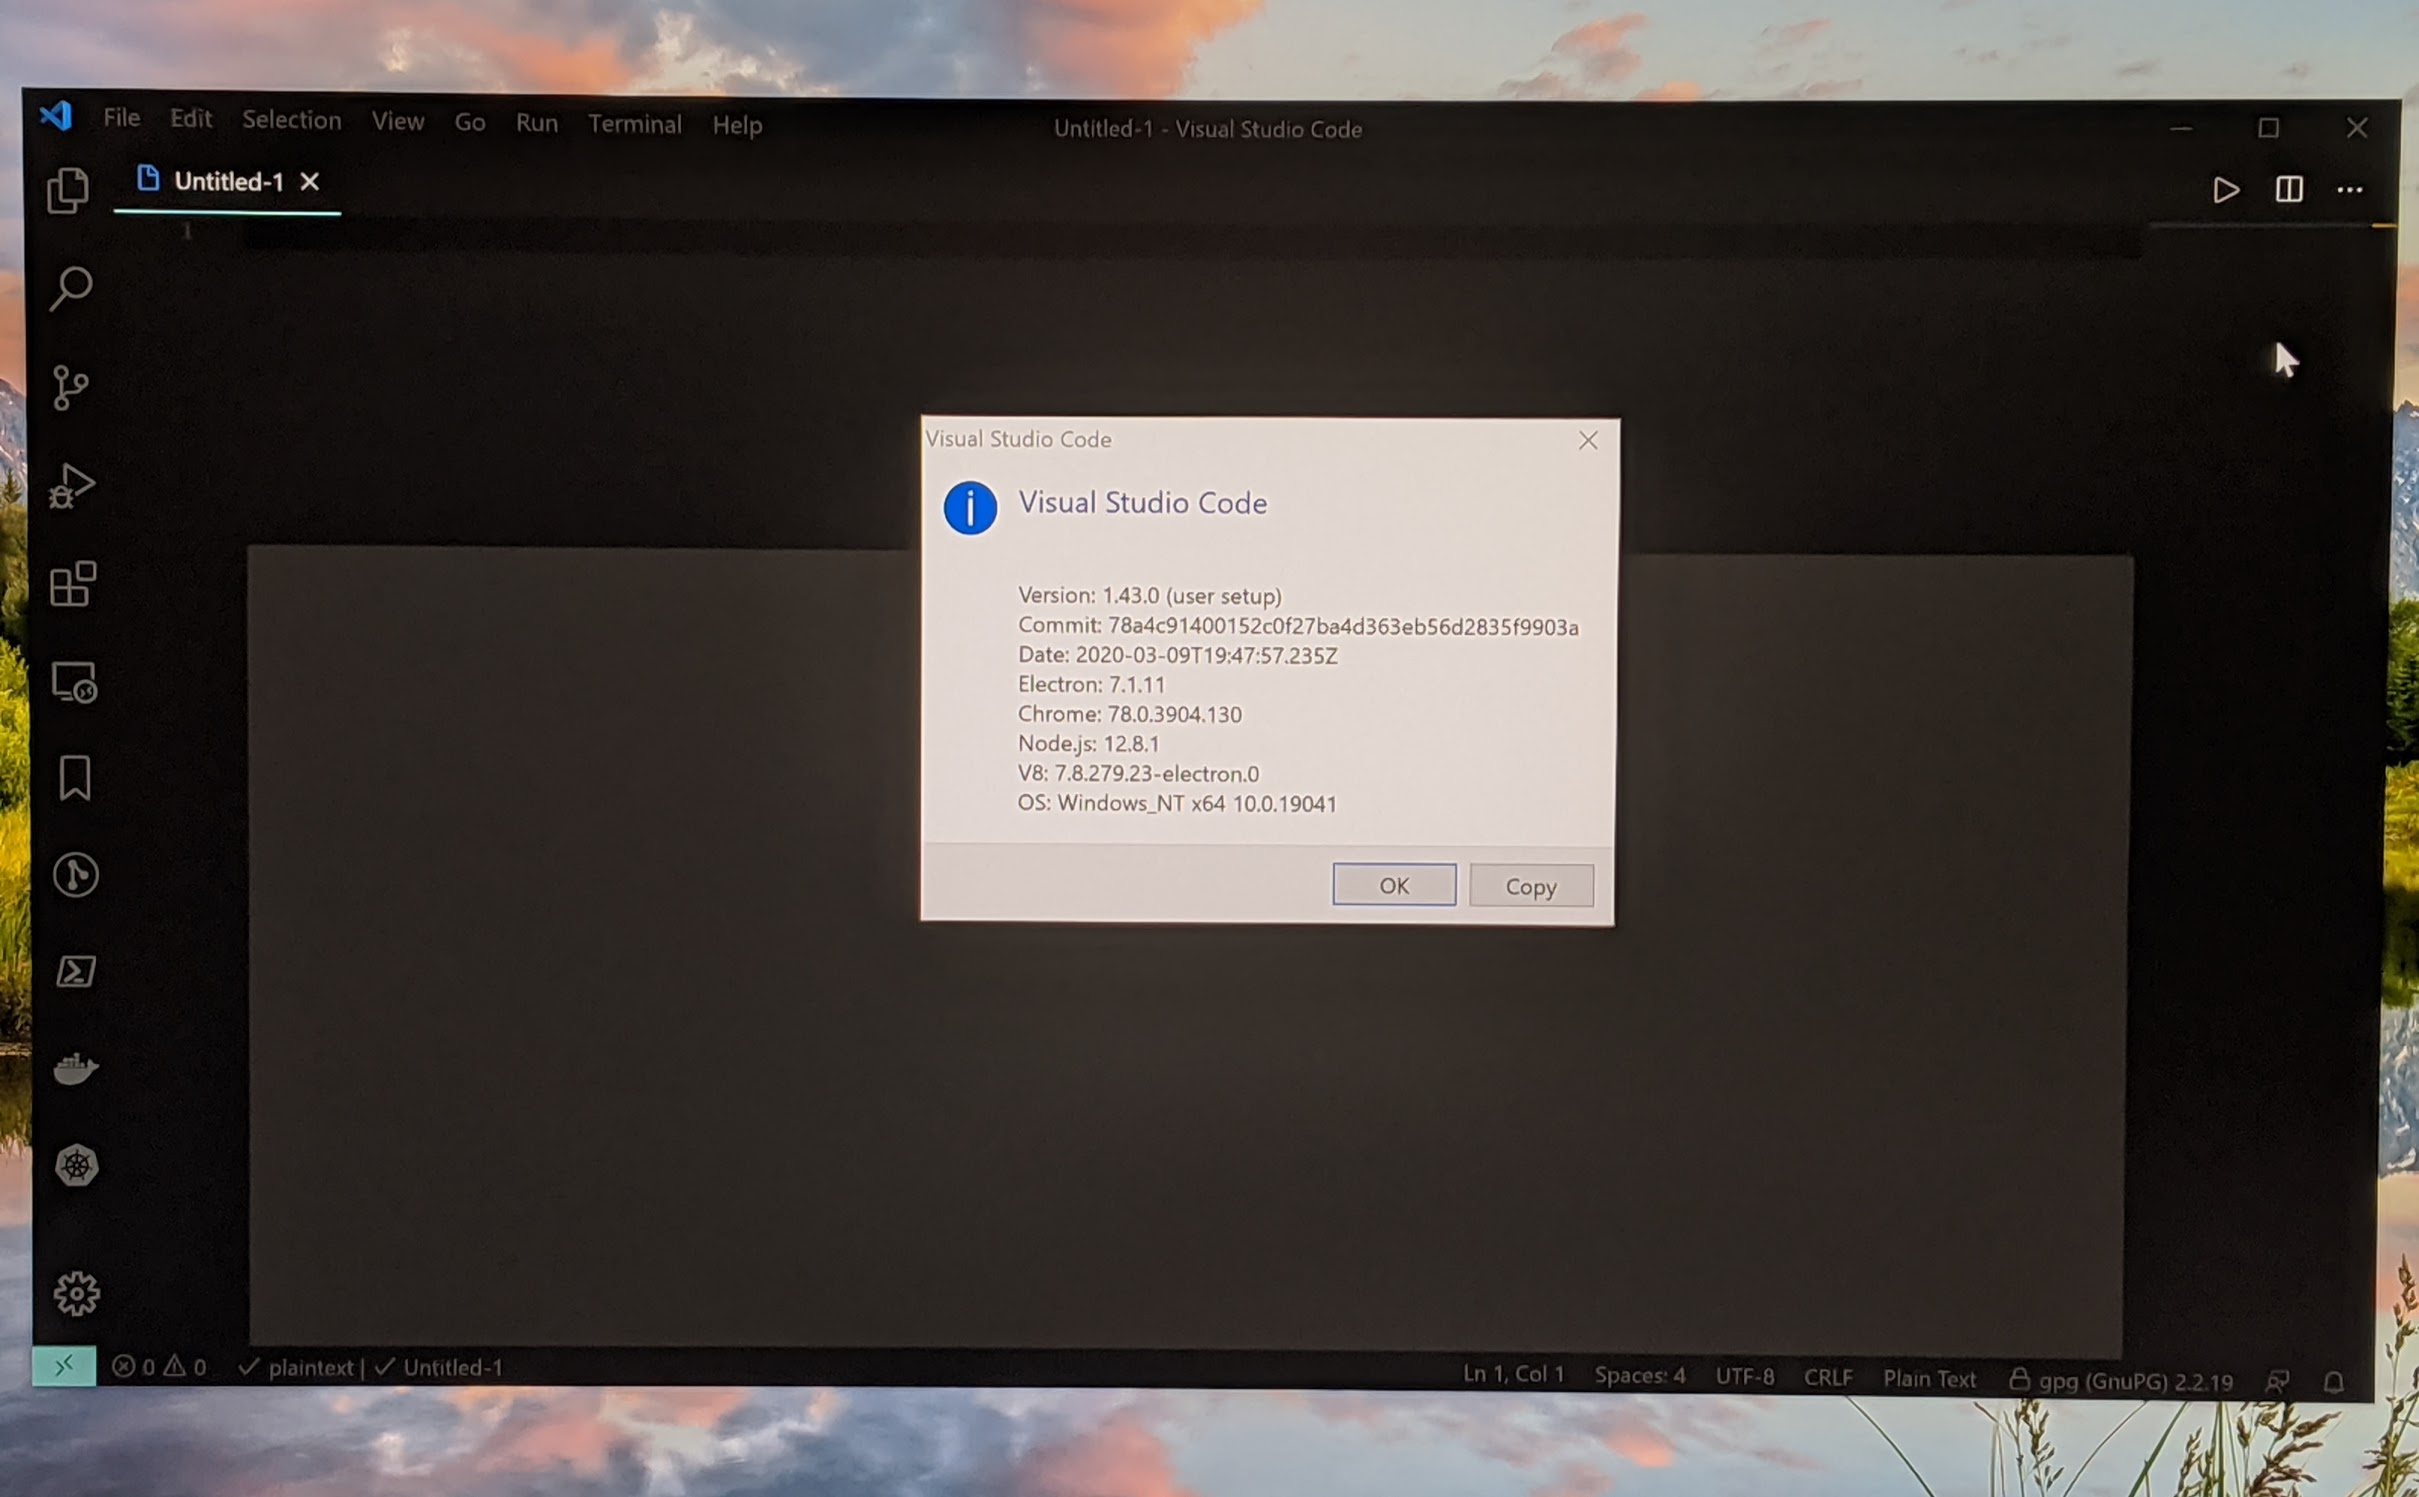
Task: Open the Terminal menu
Action: point(635,124)
